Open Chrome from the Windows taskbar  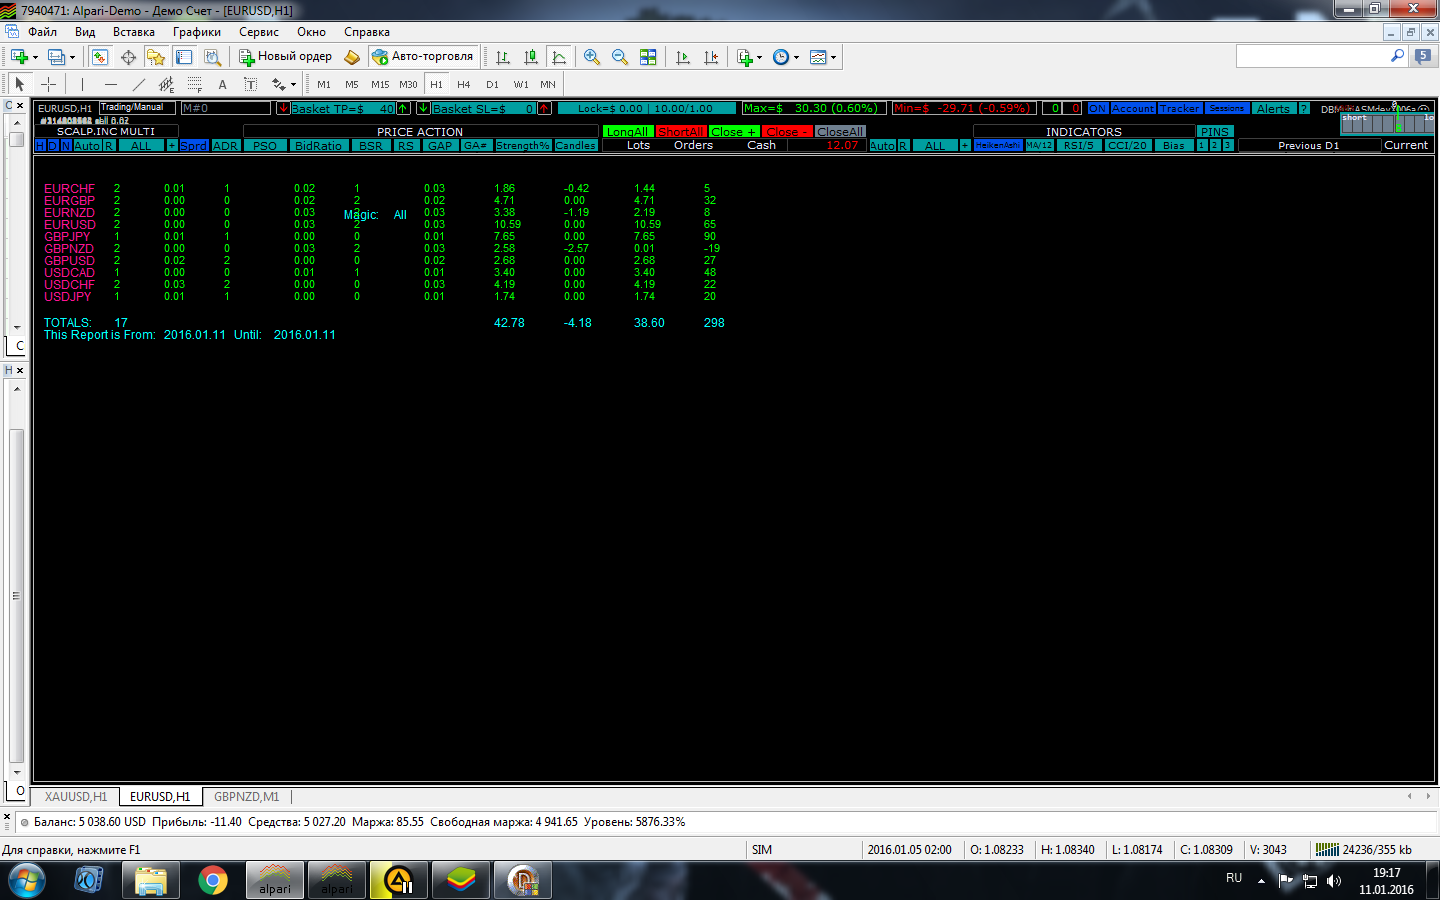tap(212, 881)
